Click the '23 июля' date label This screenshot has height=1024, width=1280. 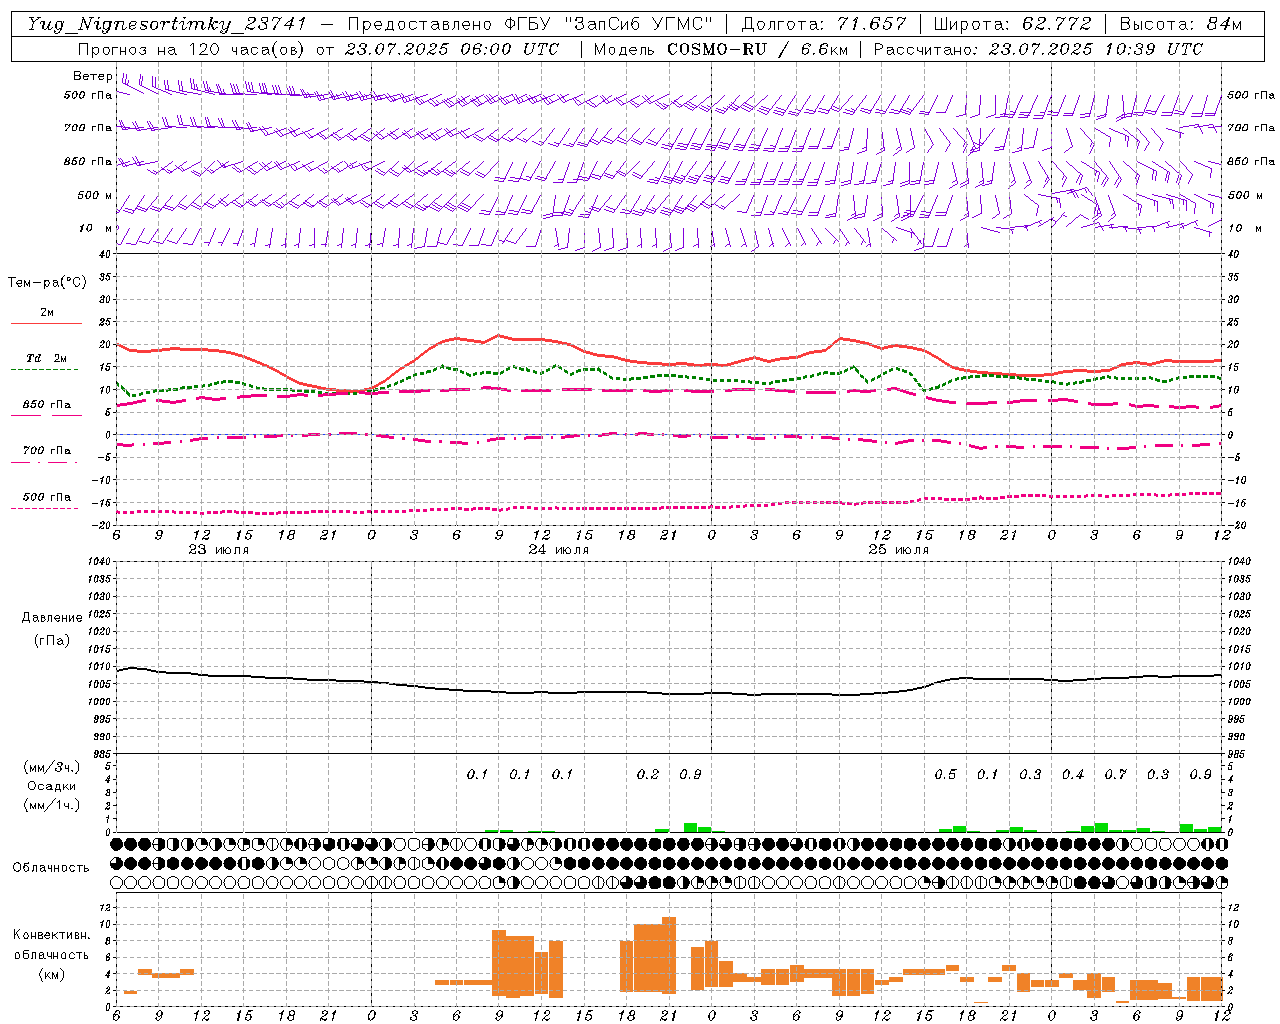219,550
